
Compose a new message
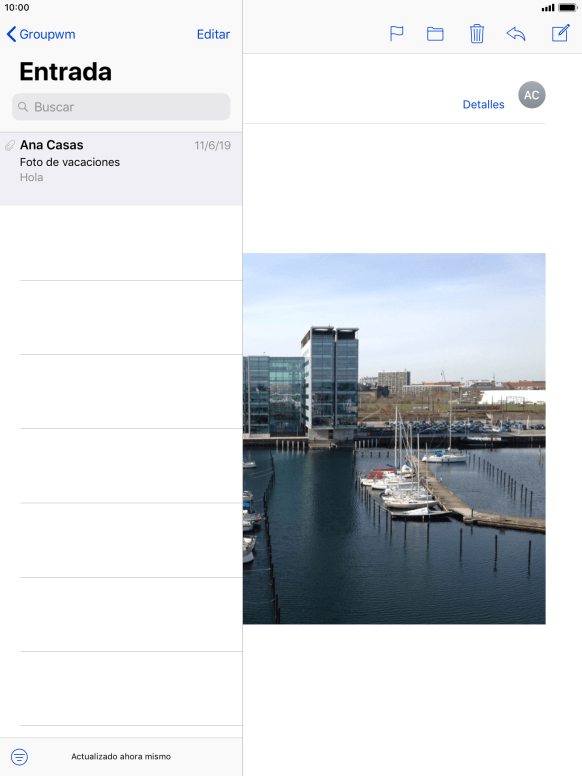coord(560,33)
